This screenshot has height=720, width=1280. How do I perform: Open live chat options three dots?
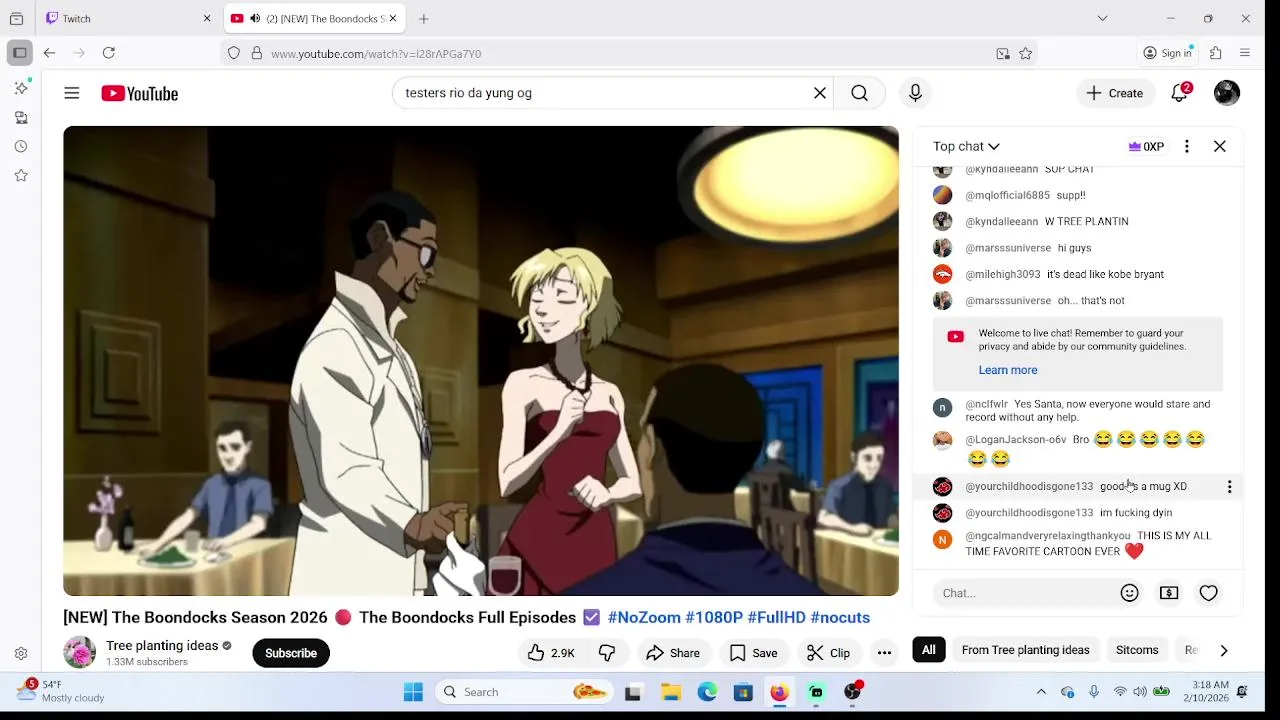[x=1187, y=146]
